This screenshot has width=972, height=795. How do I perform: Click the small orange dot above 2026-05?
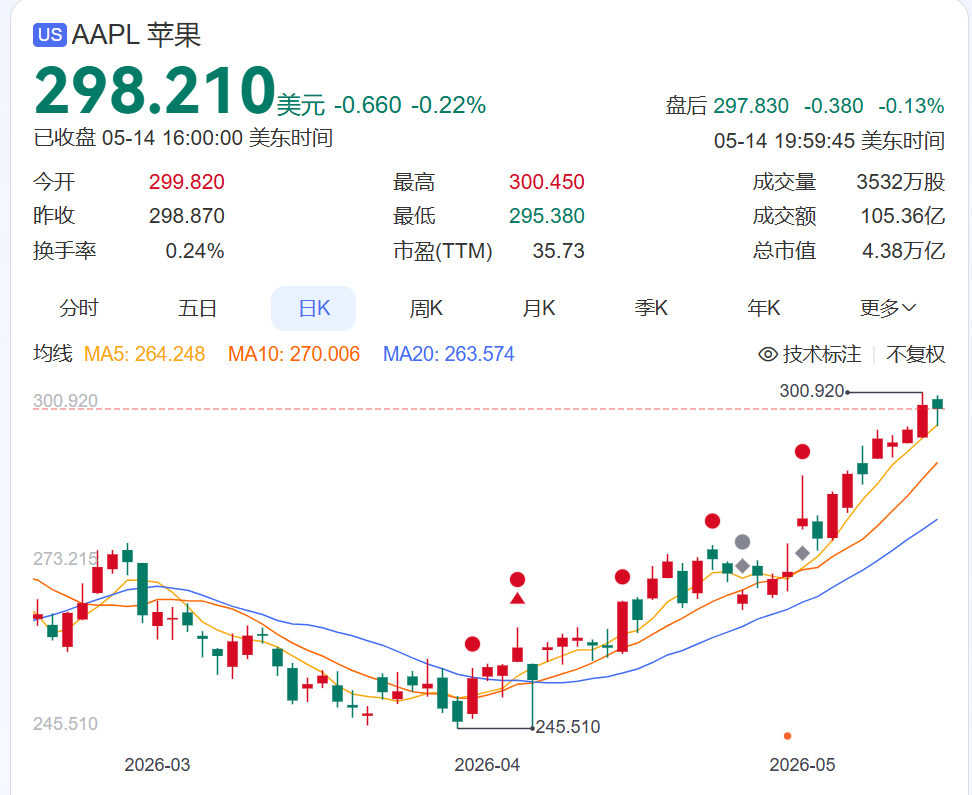(x=787, y=736)
